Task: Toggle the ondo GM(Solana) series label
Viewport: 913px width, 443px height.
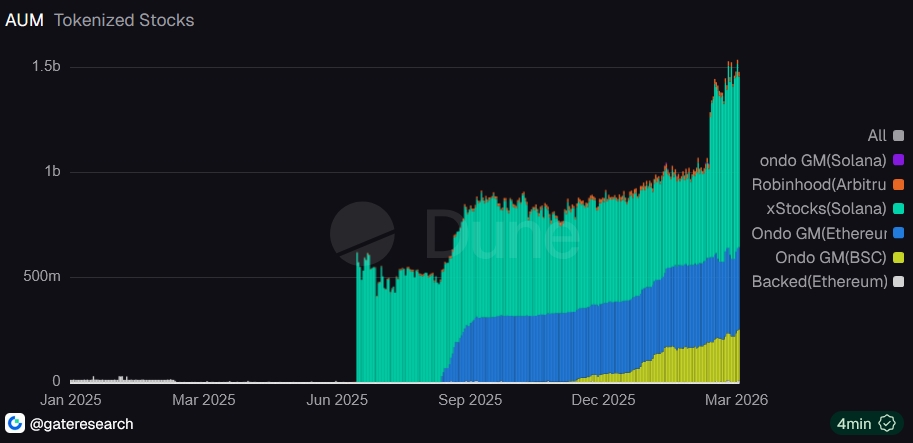Action: tap(823, 160)
